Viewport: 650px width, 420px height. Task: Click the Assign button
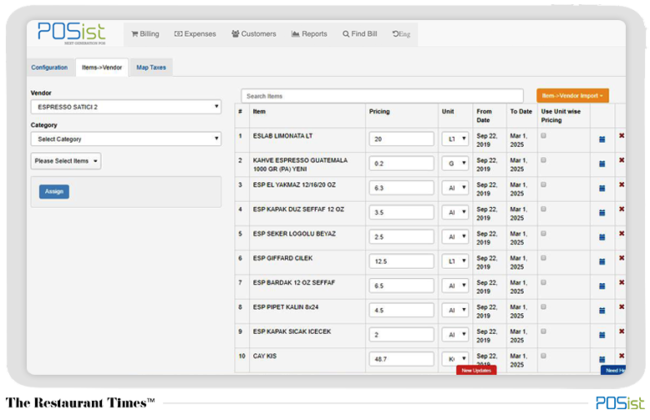tap(54, 192)
